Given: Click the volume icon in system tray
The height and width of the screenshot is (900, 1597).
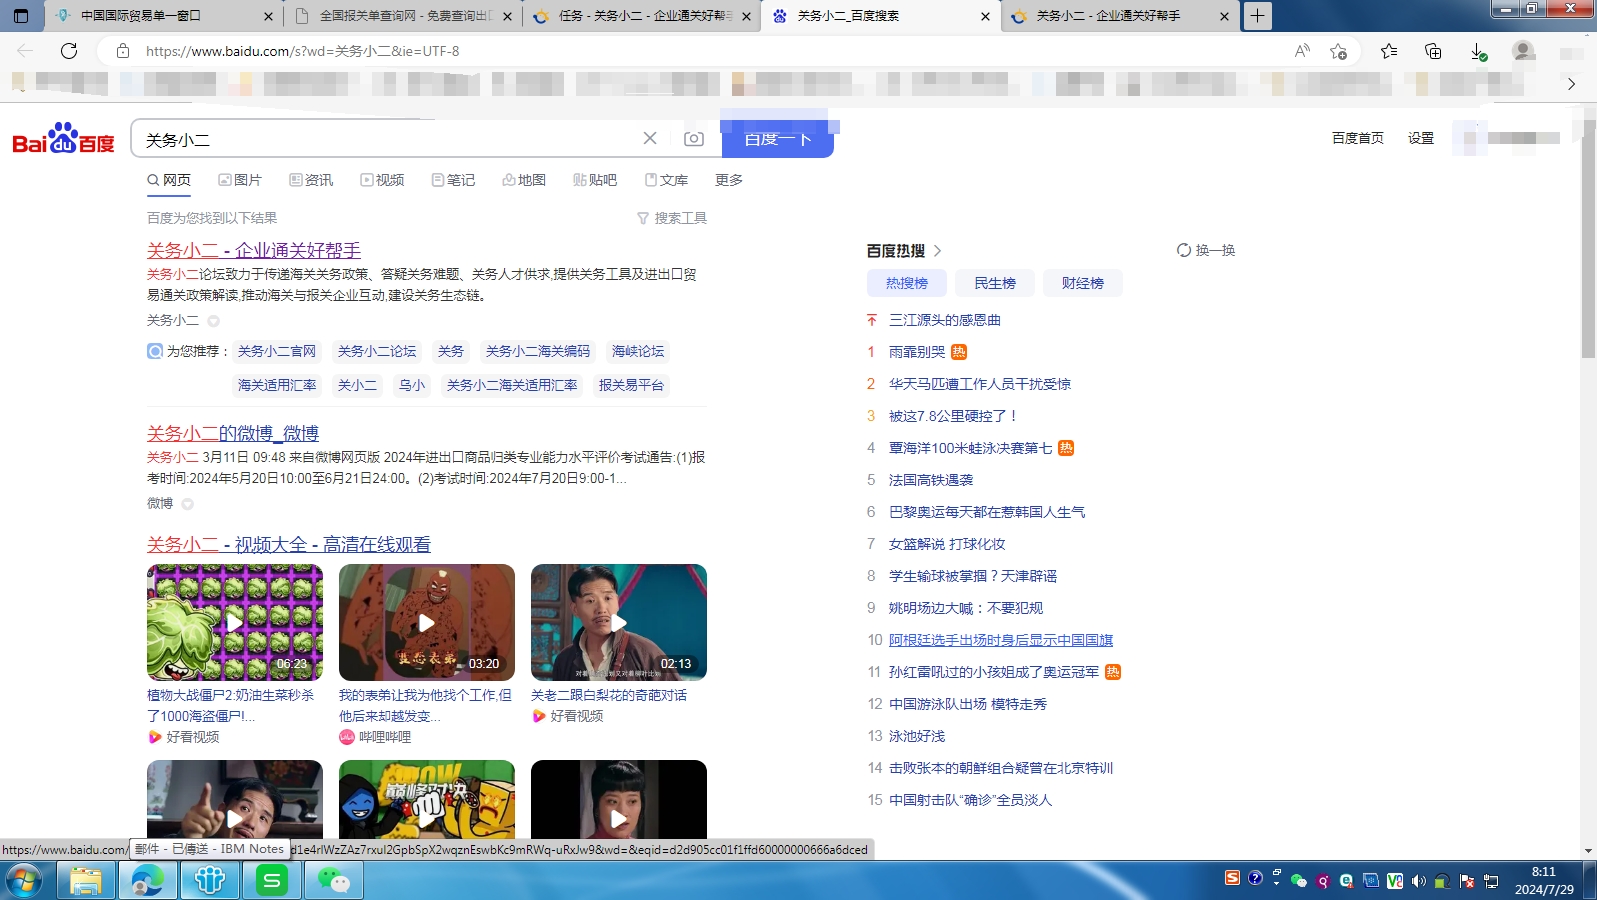Looking at the screenshot, I should point(1418,881).
